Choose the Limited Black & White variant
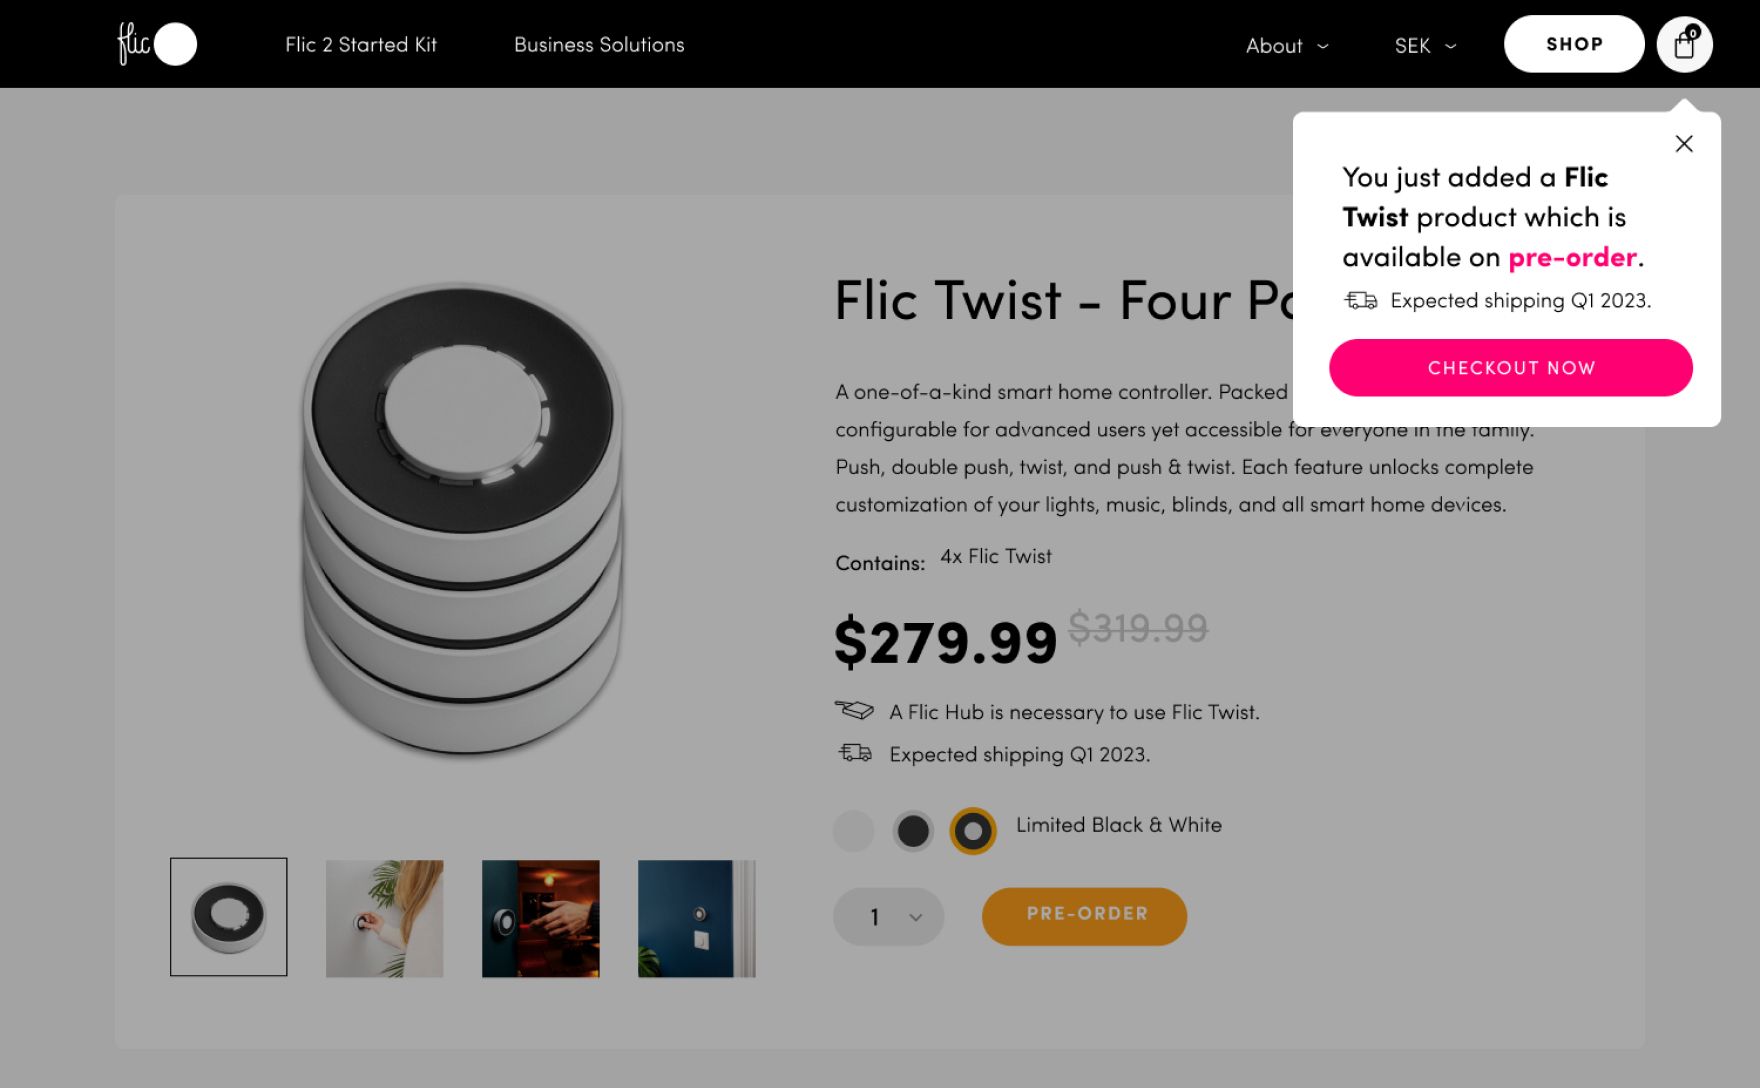Image resolution: width=1760 pixels, height=1088 pixels. pyautogui.click(x=972, y=831)
